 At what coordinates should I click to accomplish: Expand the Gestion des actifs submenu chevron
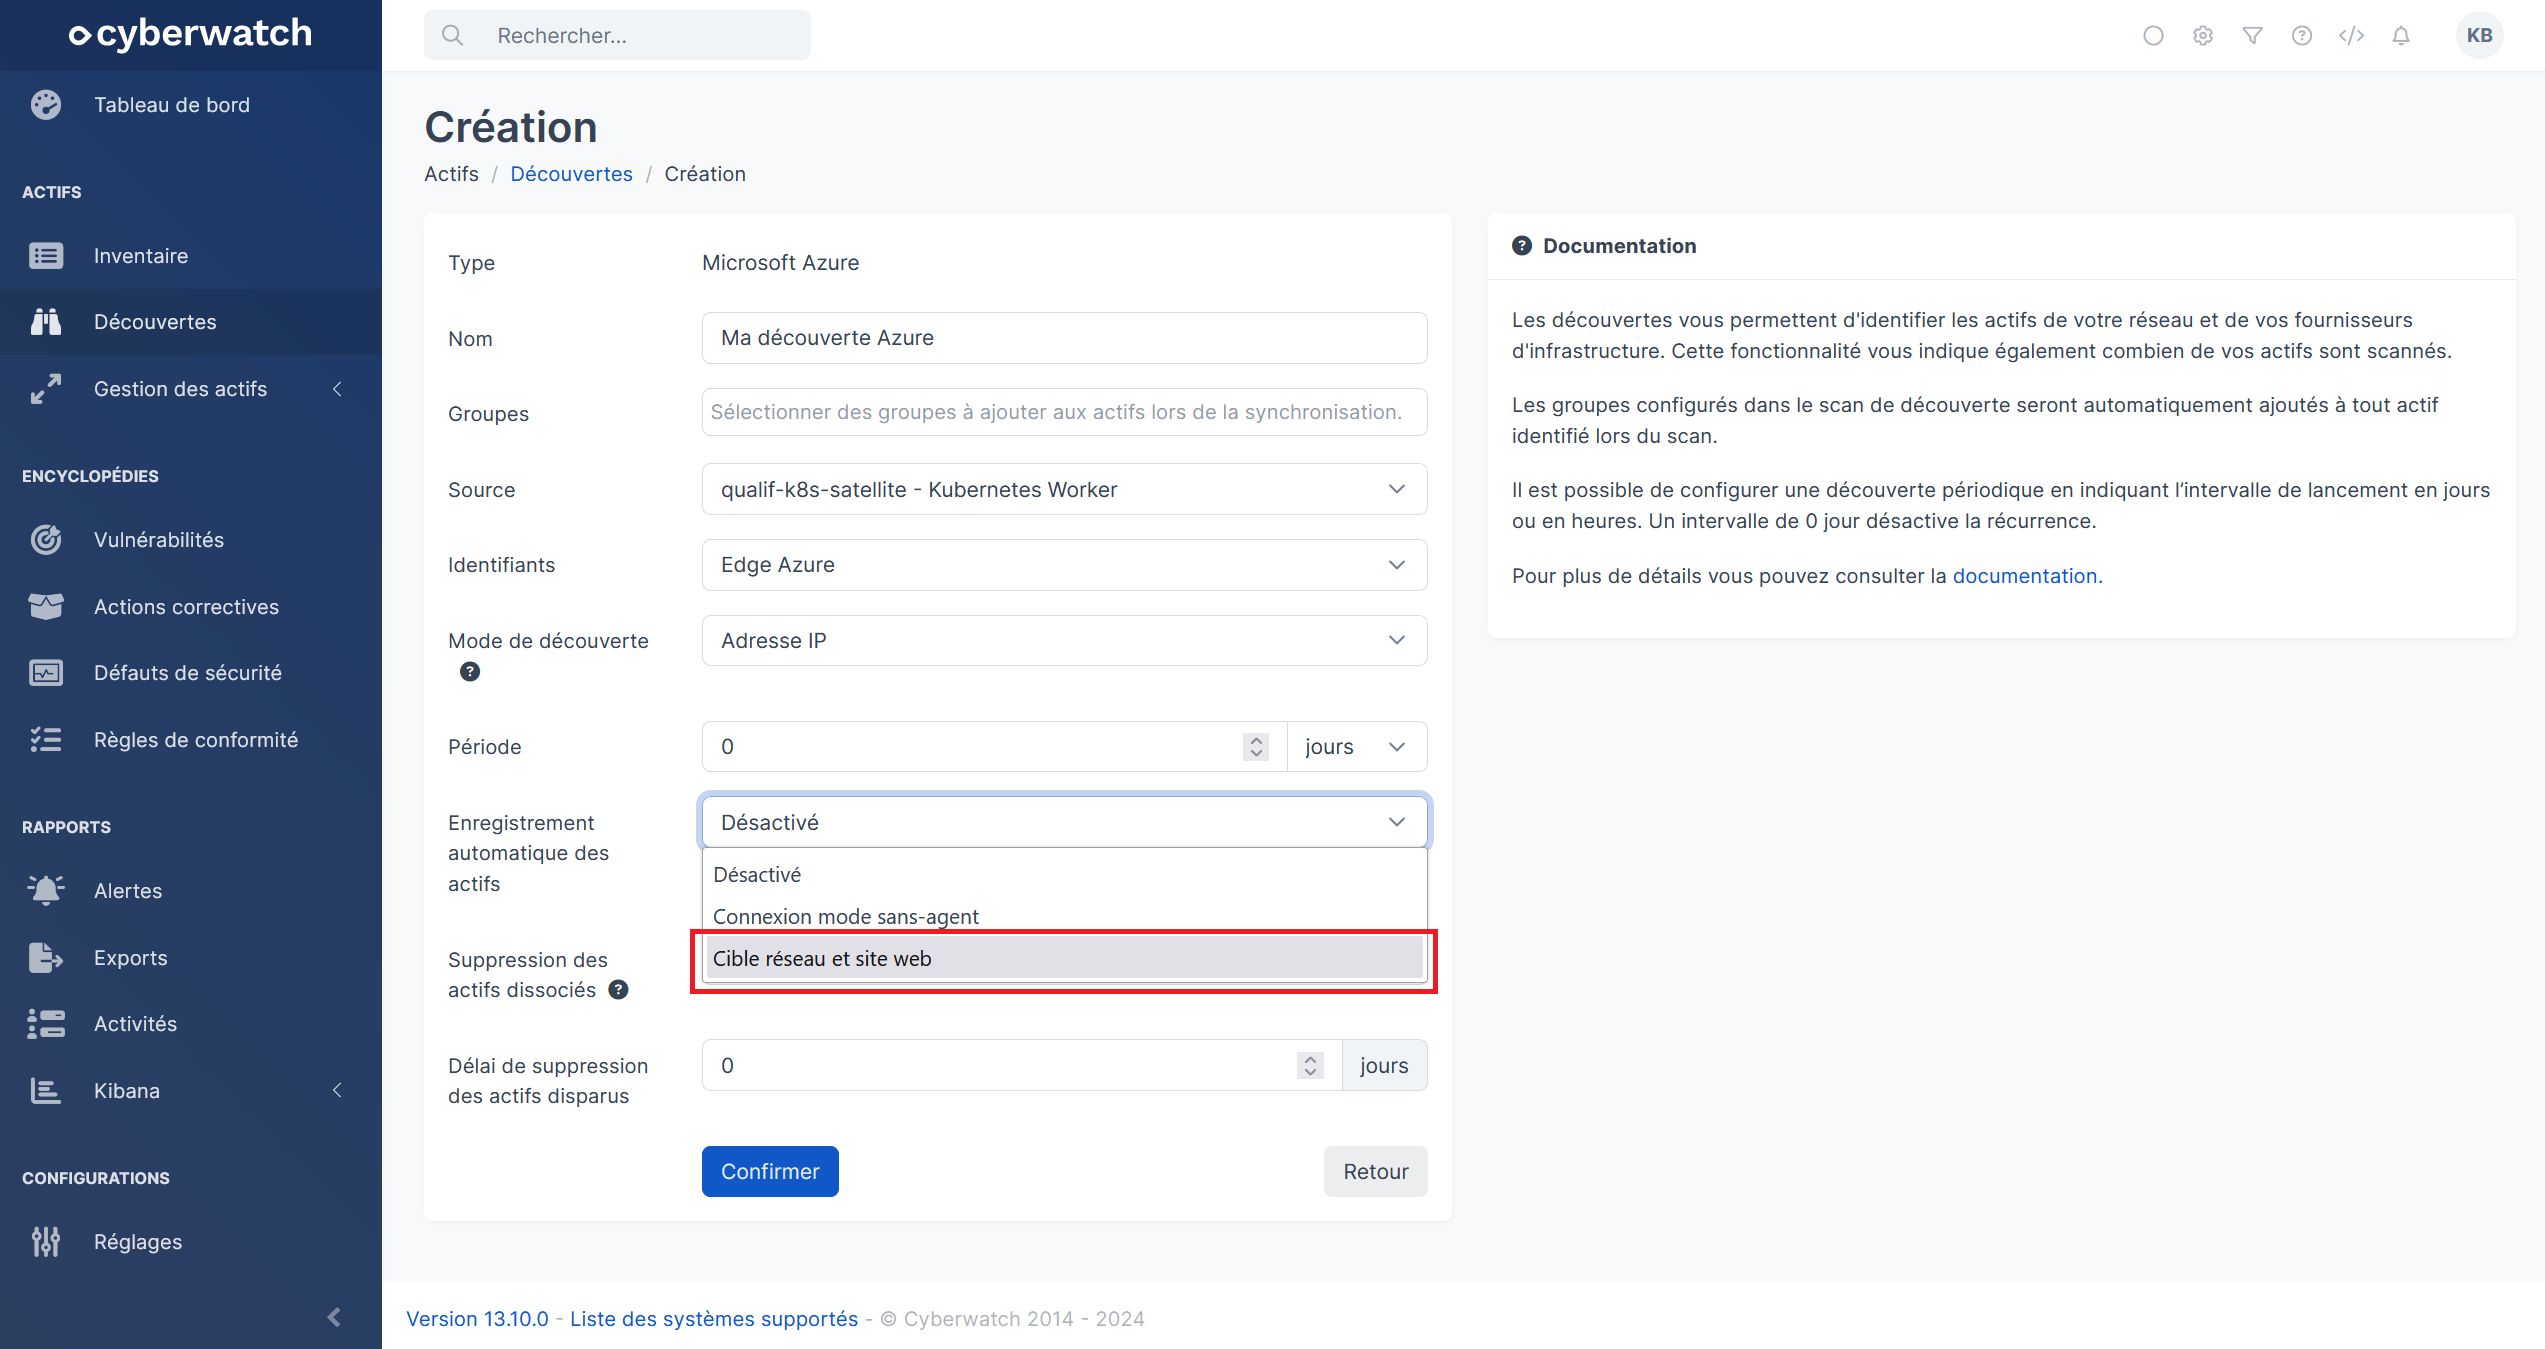(338, 389)
